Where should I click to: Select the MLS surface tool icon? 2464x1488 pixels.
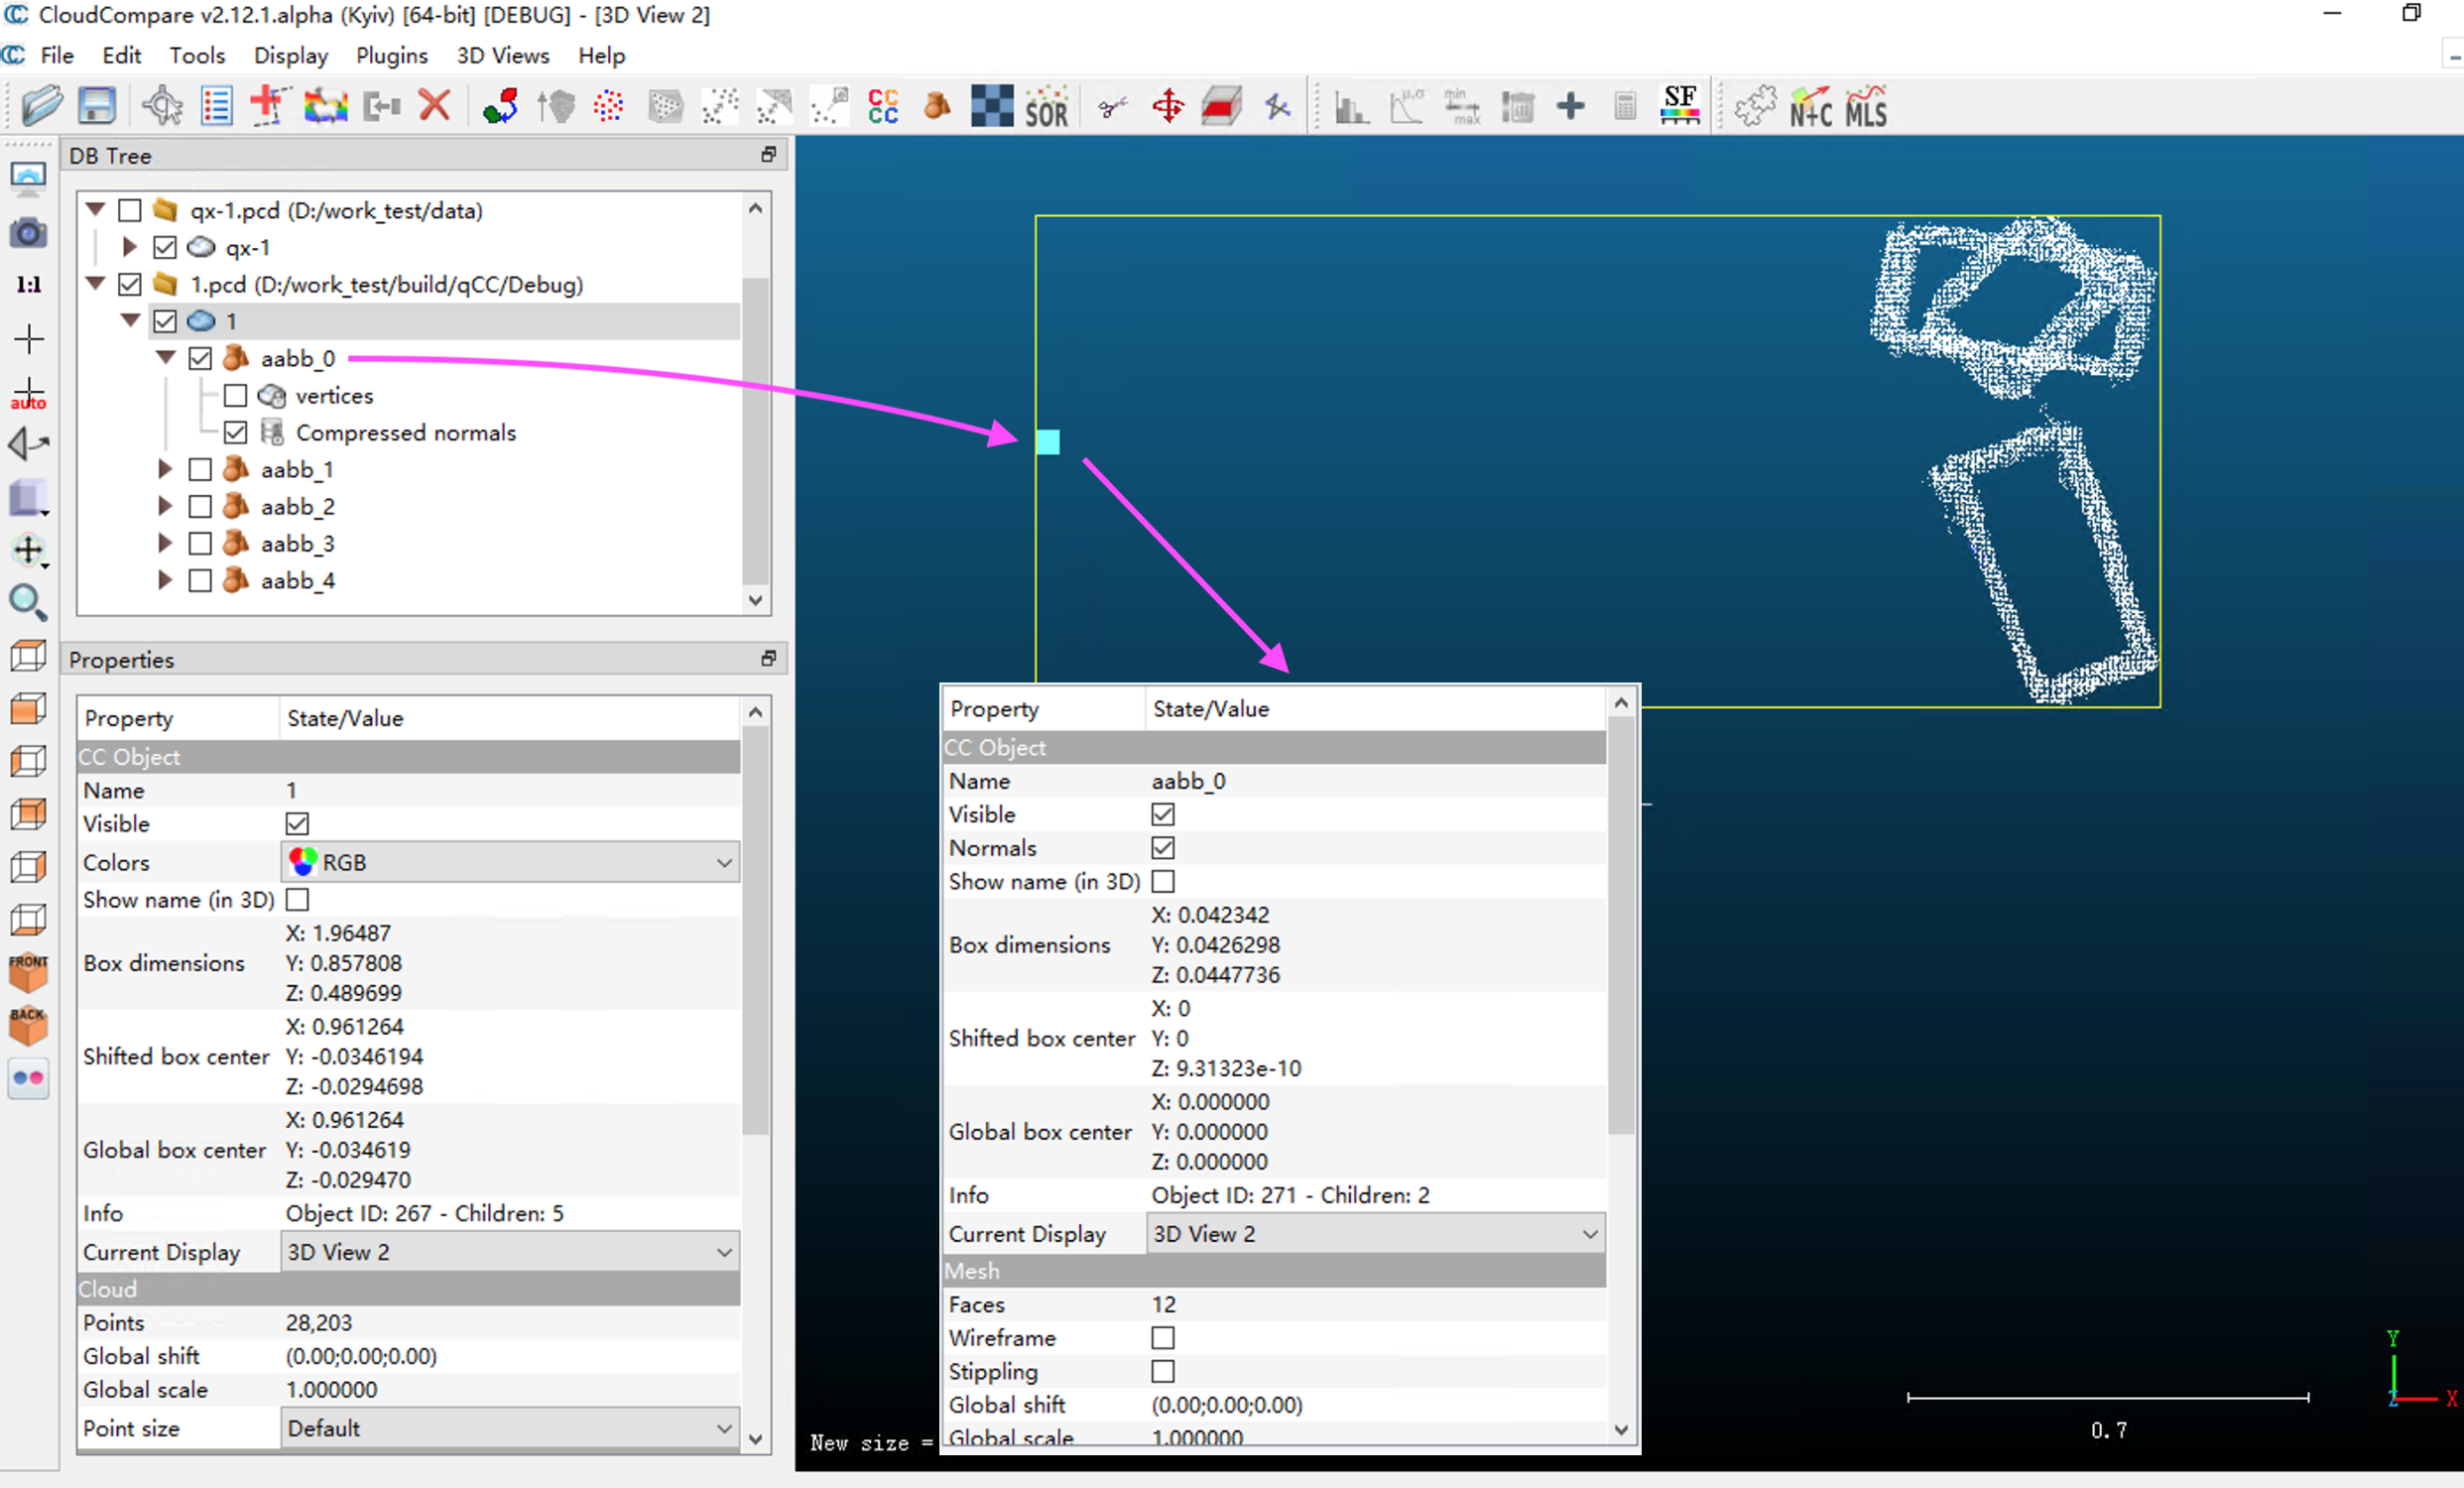click(1871, 109)
